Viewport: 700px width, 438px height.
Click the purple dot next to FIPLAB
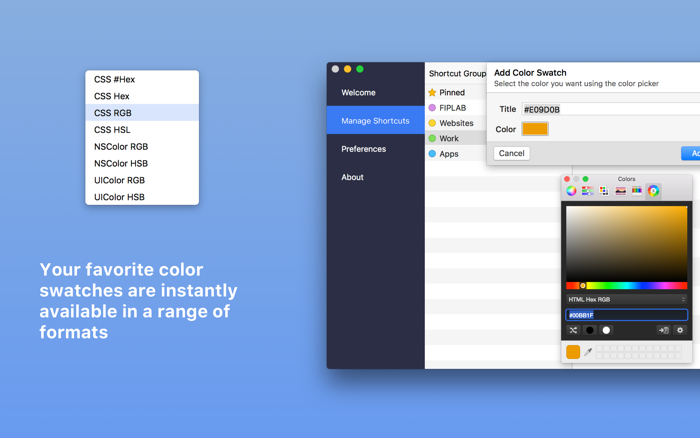click(432, 108)
